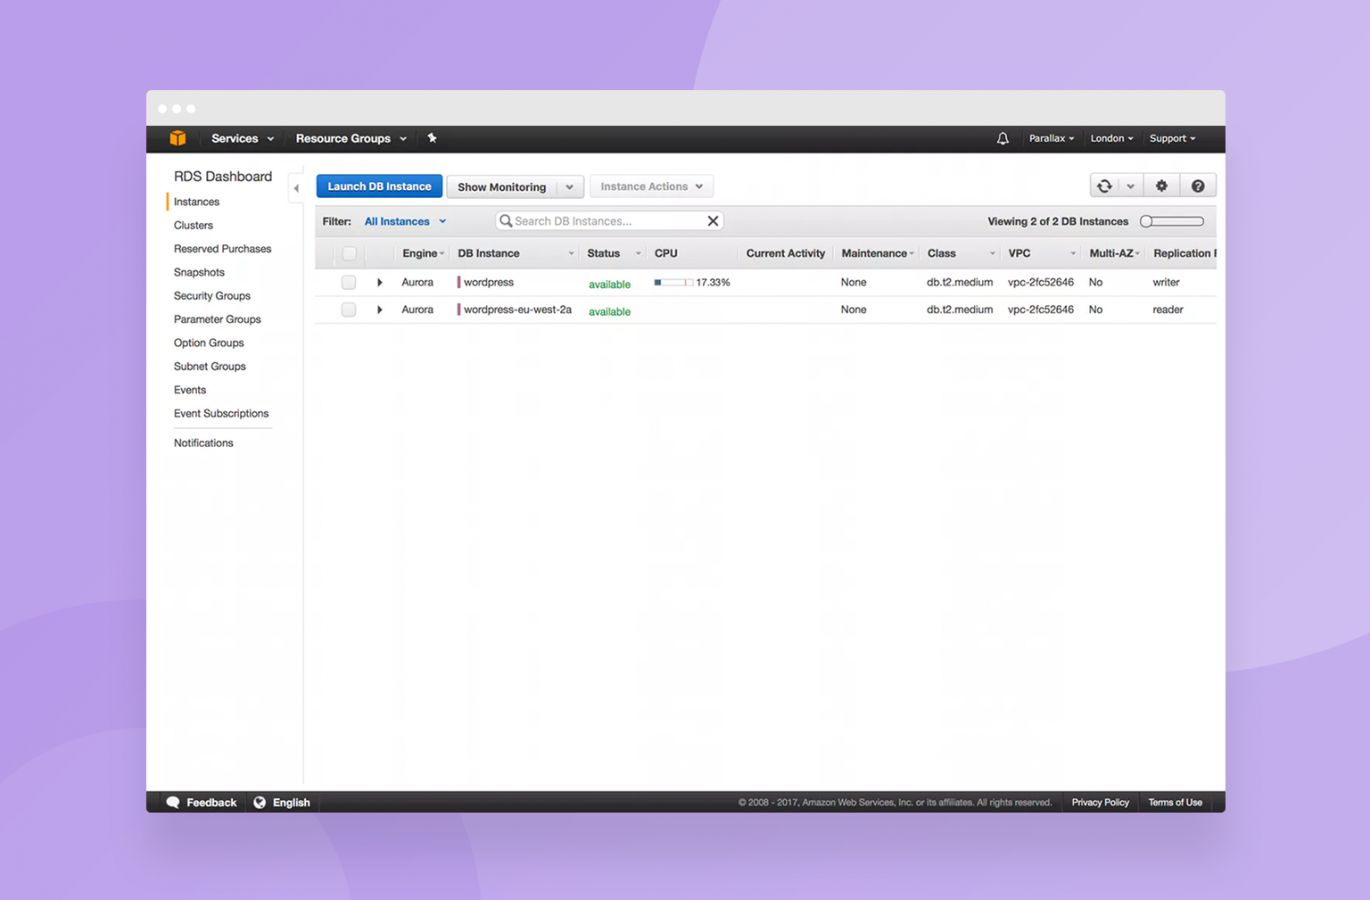
Task: Click the wordpress-eu-west-2a instance name
Action: 517,310
